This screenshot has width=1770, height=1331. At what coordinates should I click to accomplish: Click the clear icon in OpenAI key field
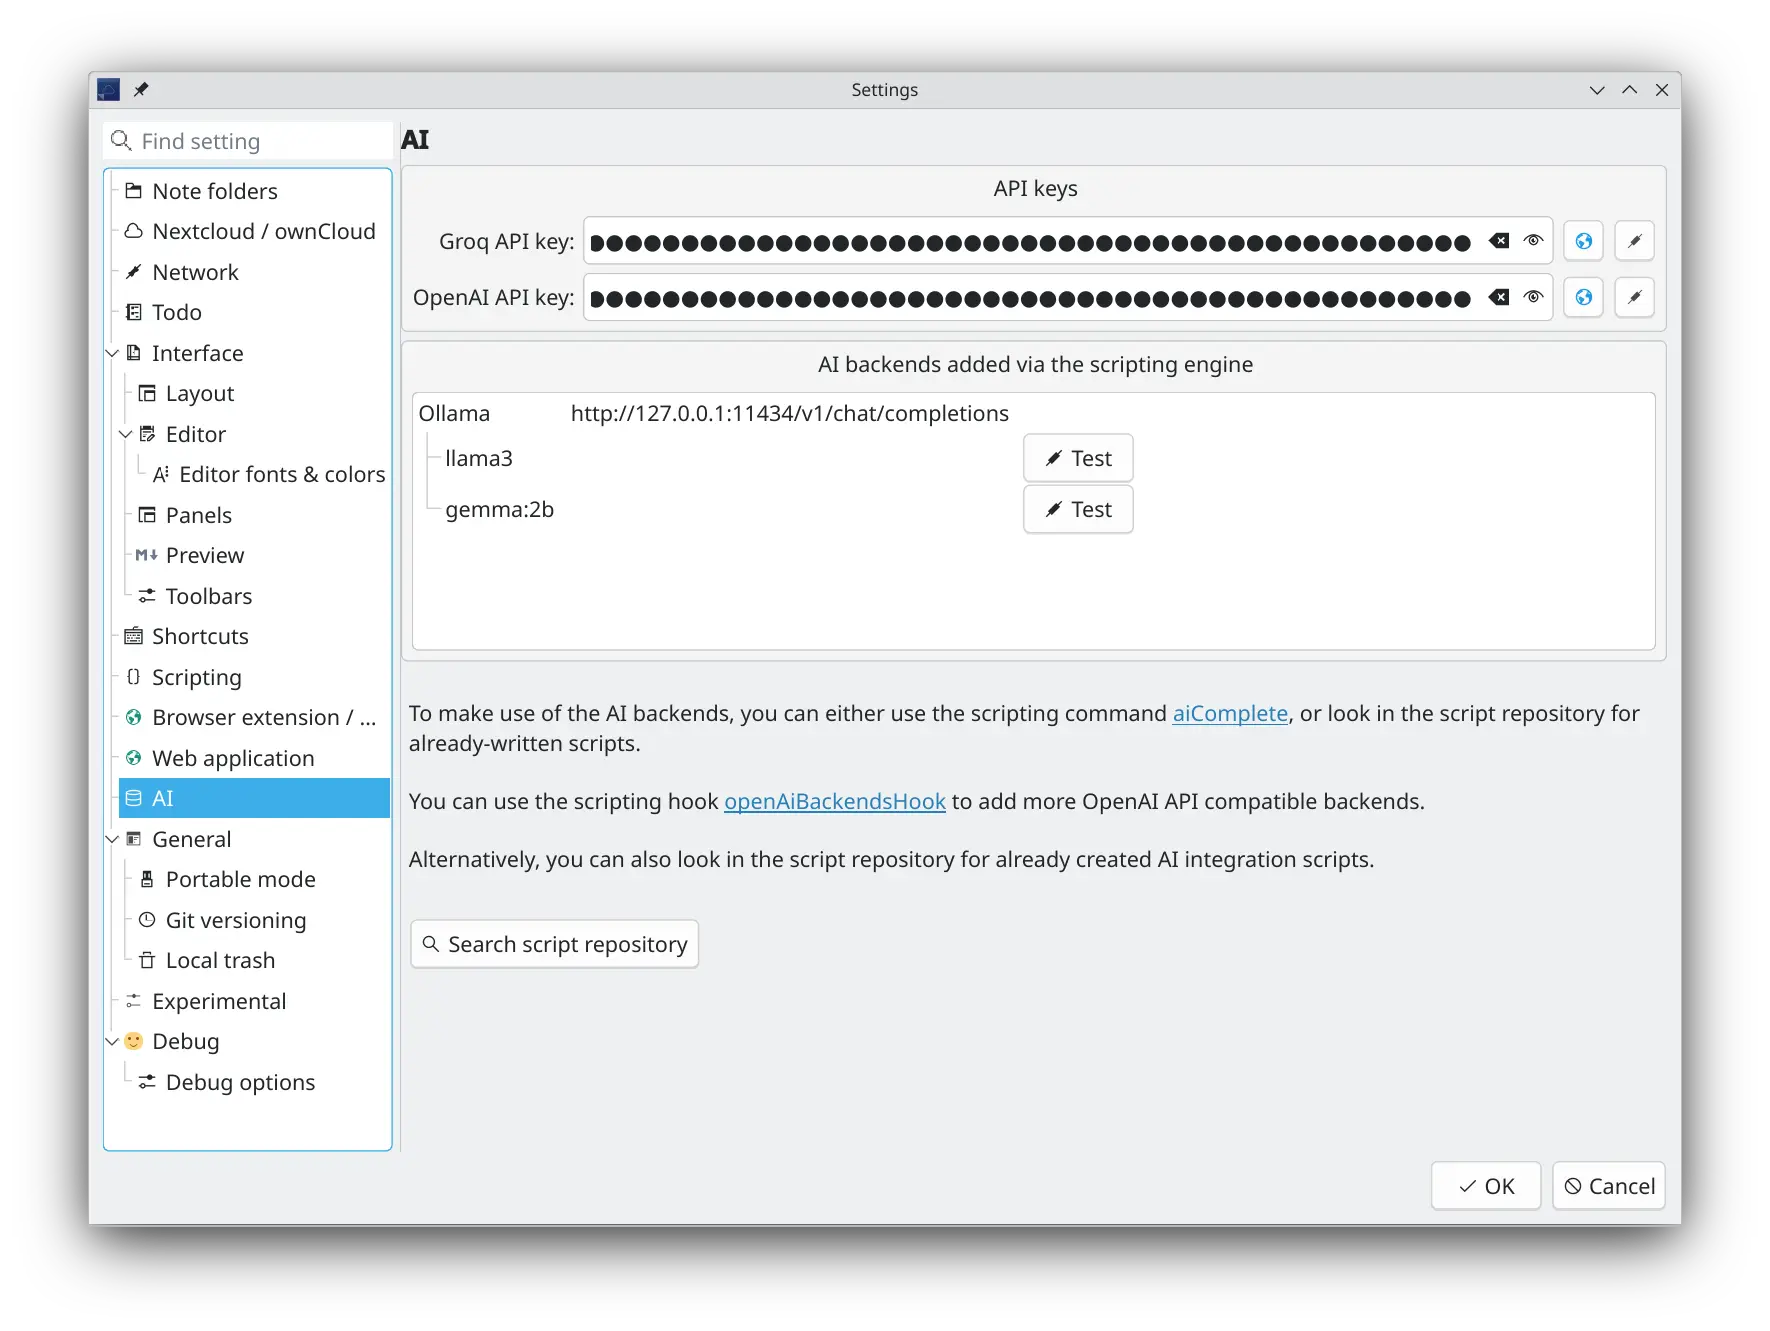1500,297
